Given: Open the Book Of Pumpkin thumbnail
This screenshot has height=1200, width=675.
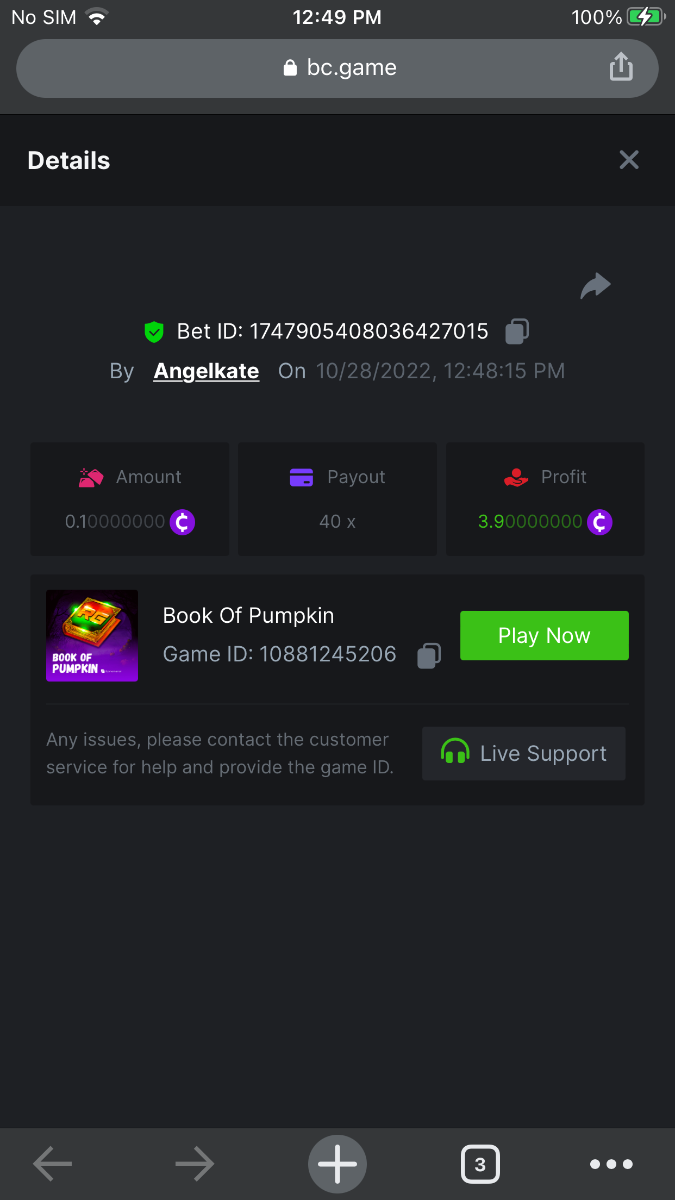Looking at the screenshot, I should click(92, 636).
